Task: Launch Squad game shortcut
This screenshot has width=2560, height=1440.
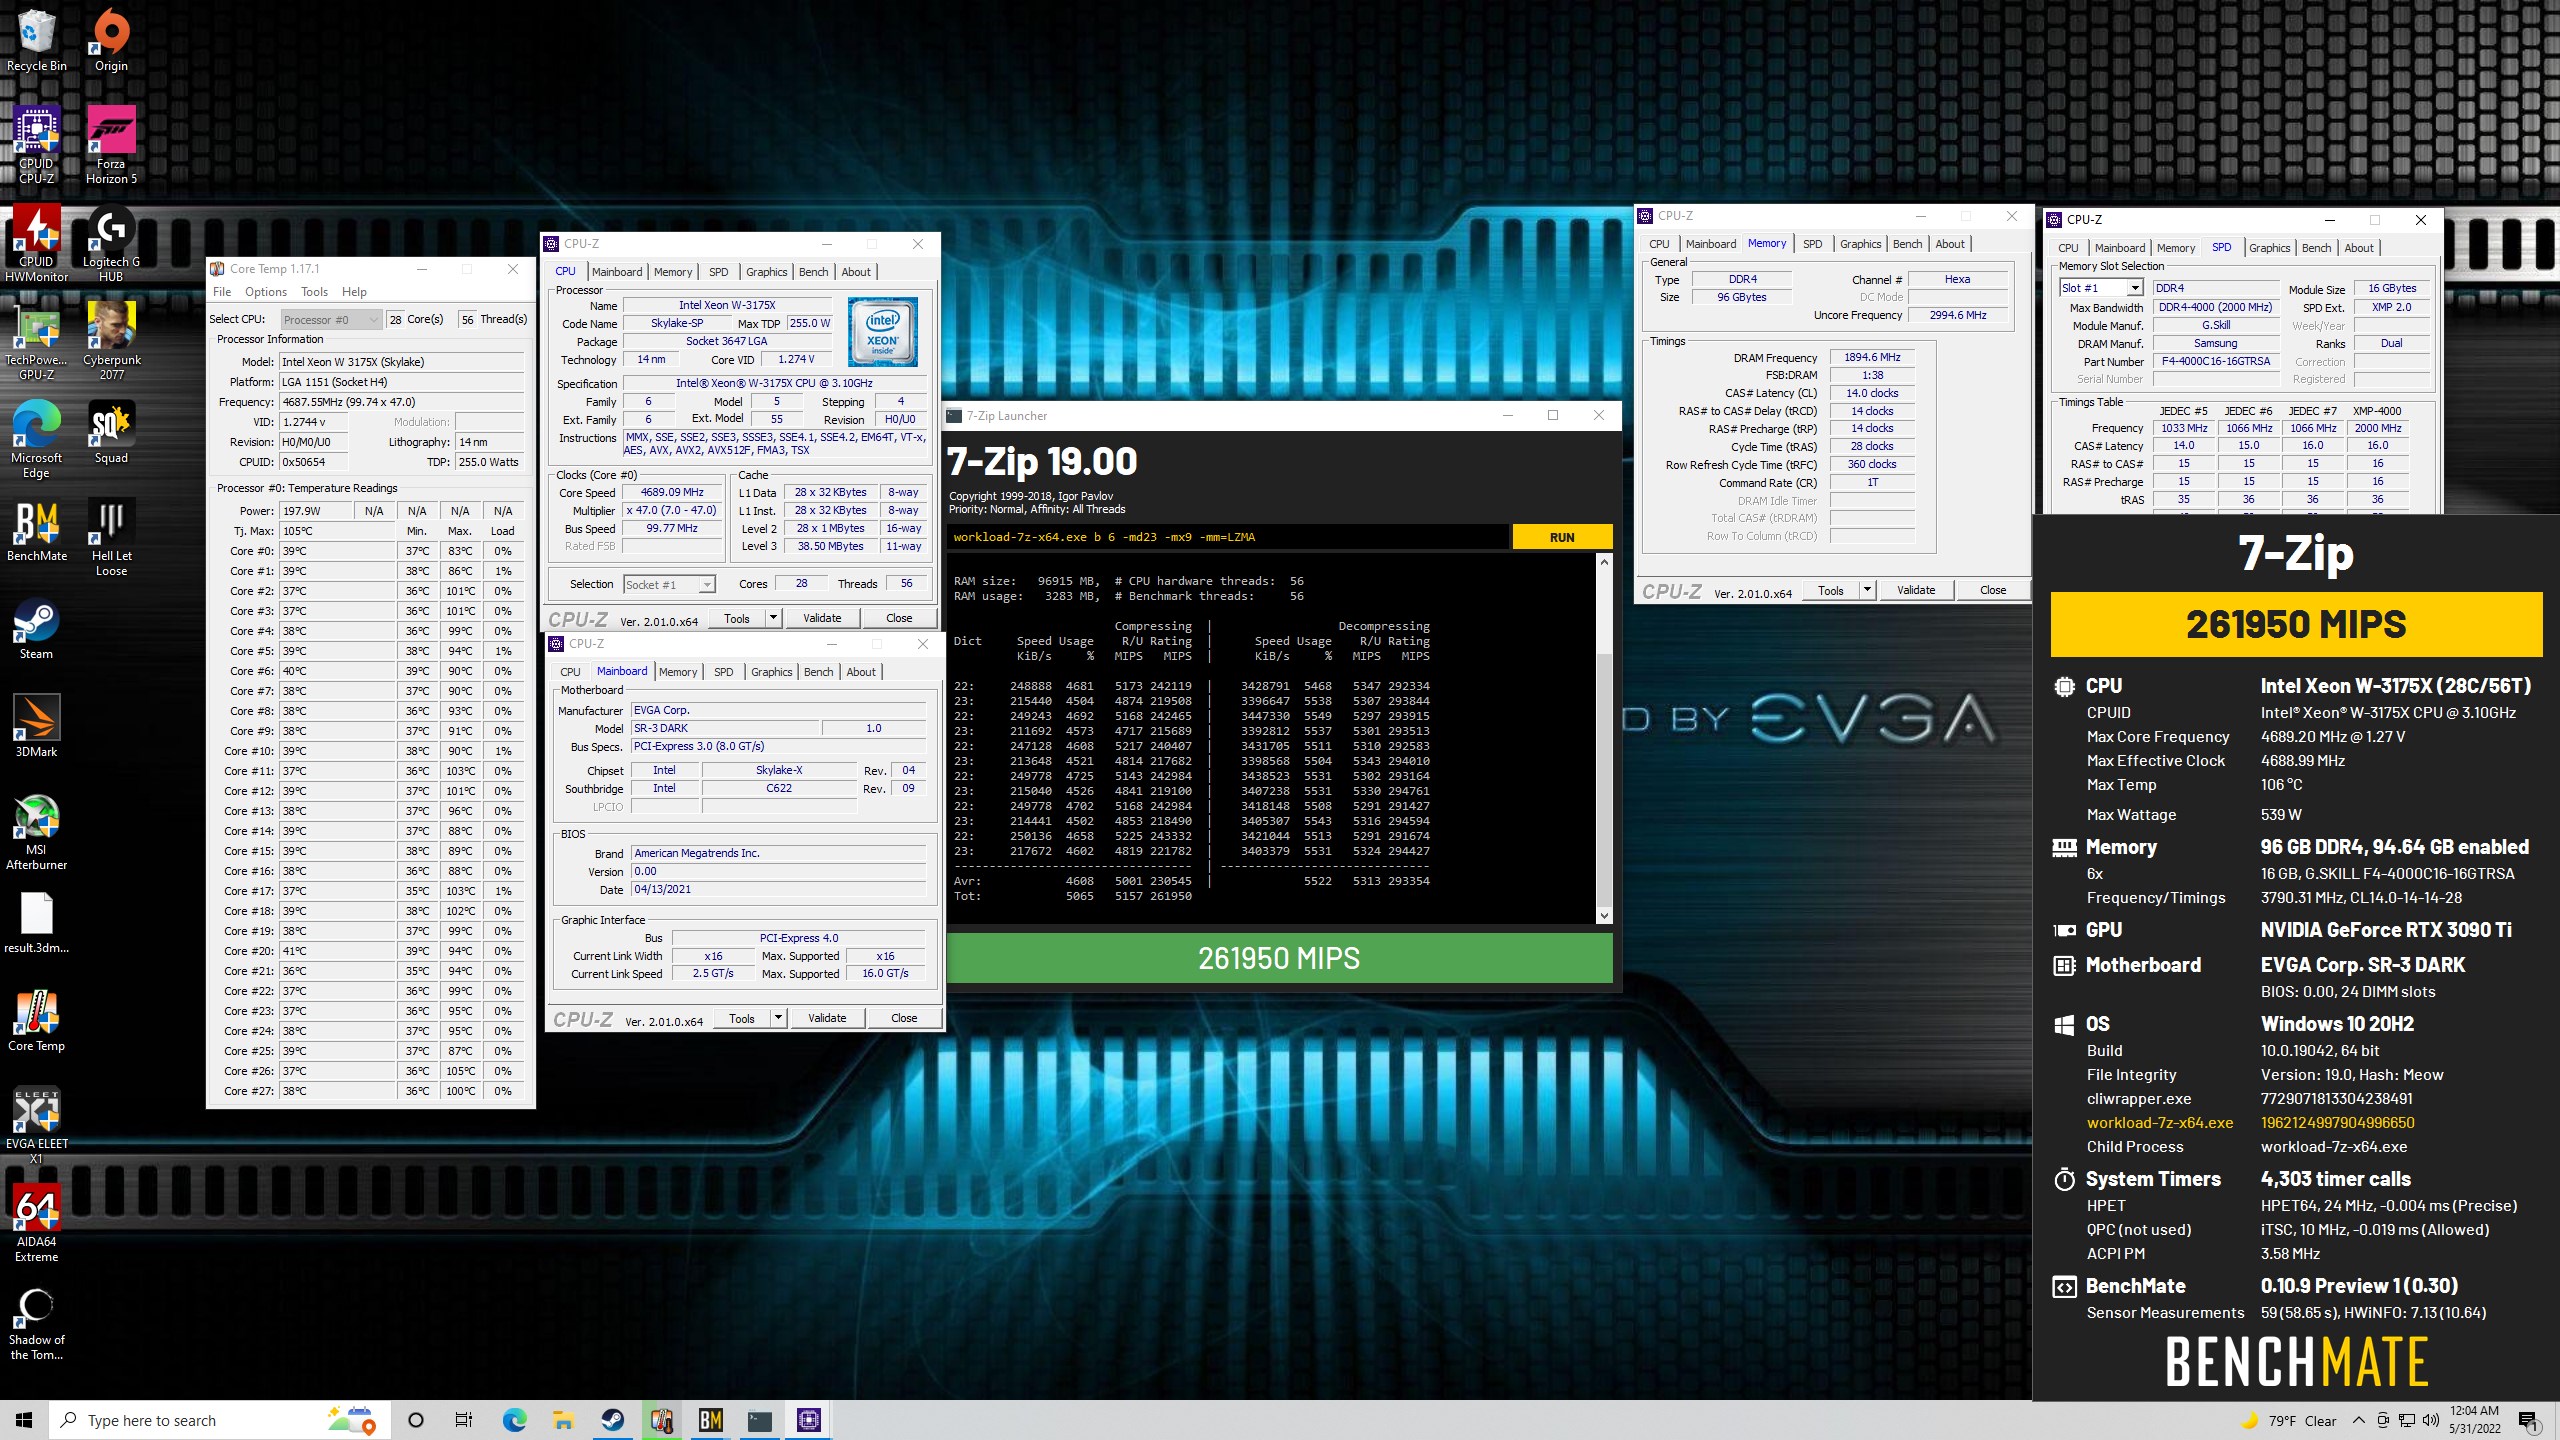Action: pyautogui.click(x=111, y=432)
